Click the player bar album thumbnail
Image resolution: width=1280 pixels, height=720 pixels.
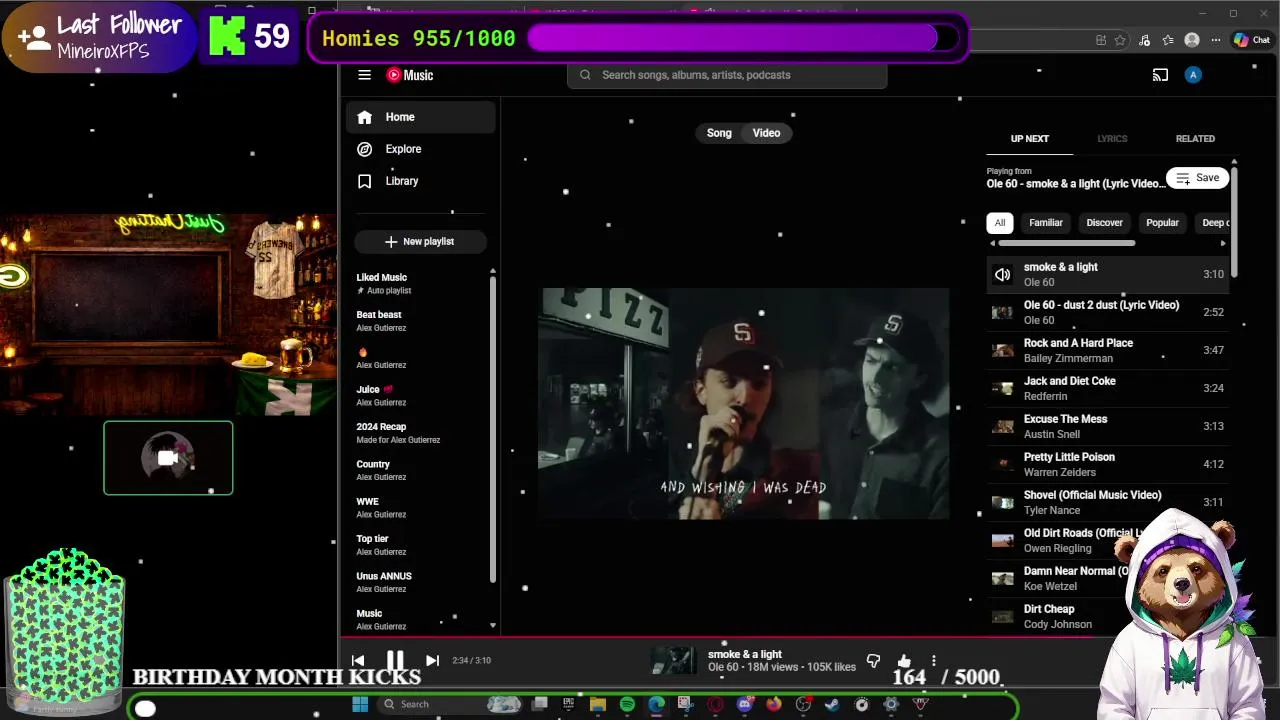[x=672, y=660]
